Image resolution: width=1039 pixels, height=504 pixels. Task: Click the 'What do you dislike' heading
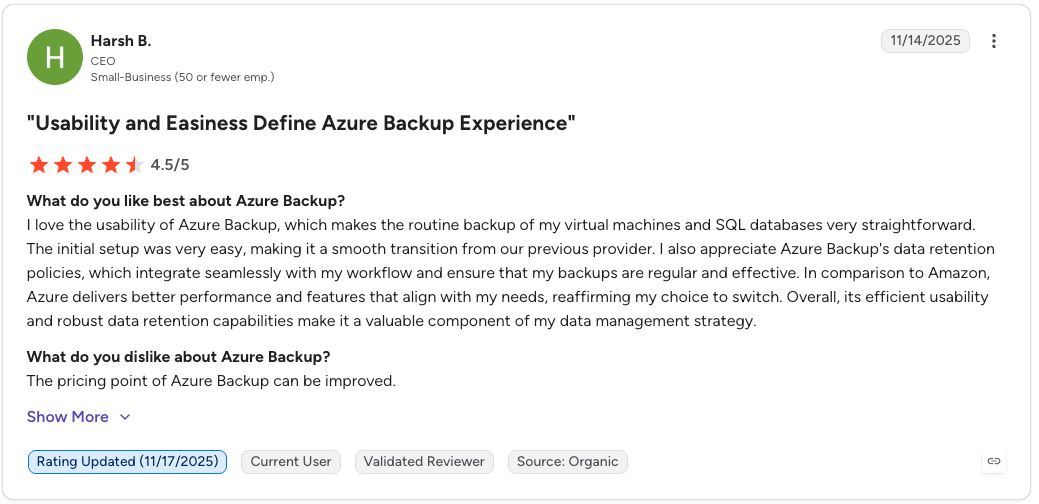178,357
